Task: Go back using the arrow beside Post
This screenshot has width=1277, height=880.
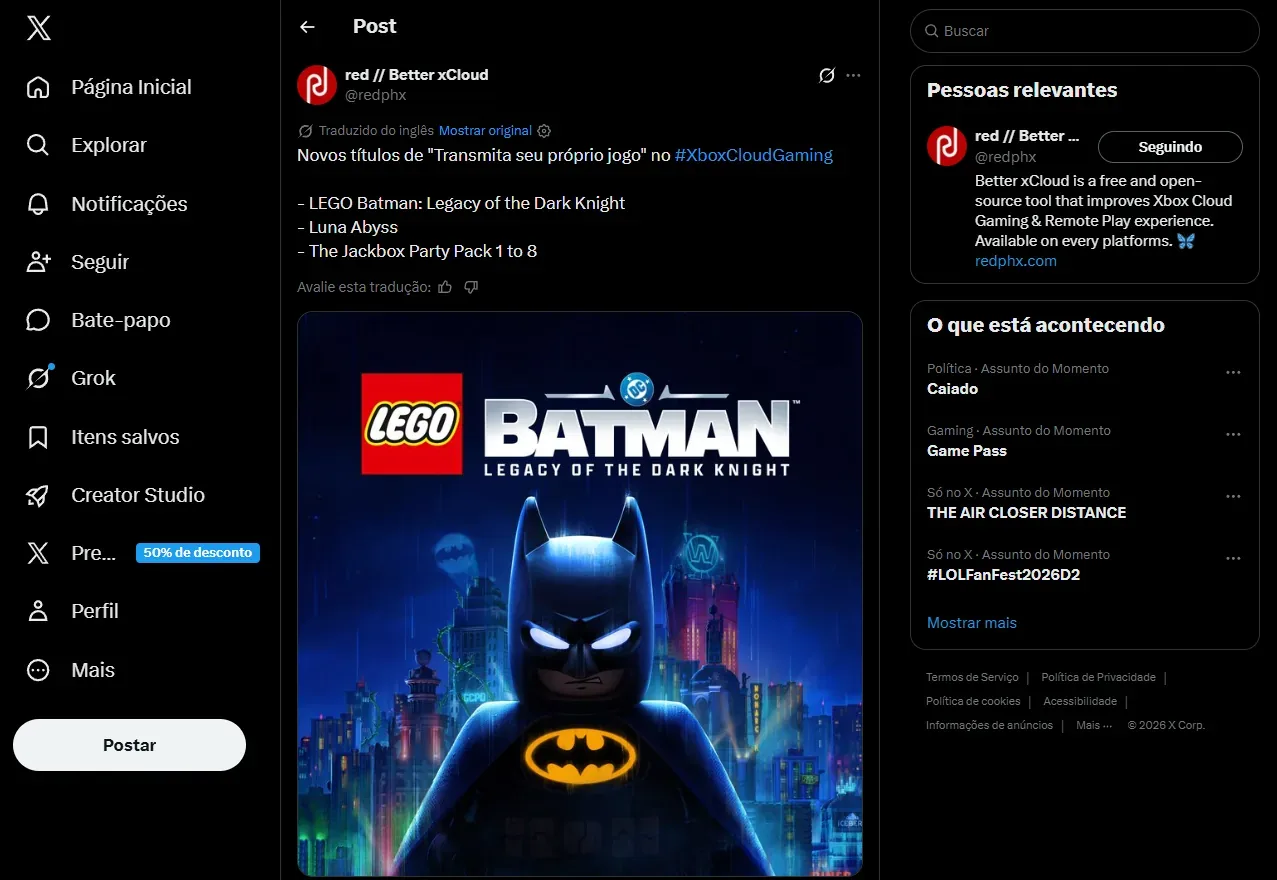Action: [x=307, y=27]
